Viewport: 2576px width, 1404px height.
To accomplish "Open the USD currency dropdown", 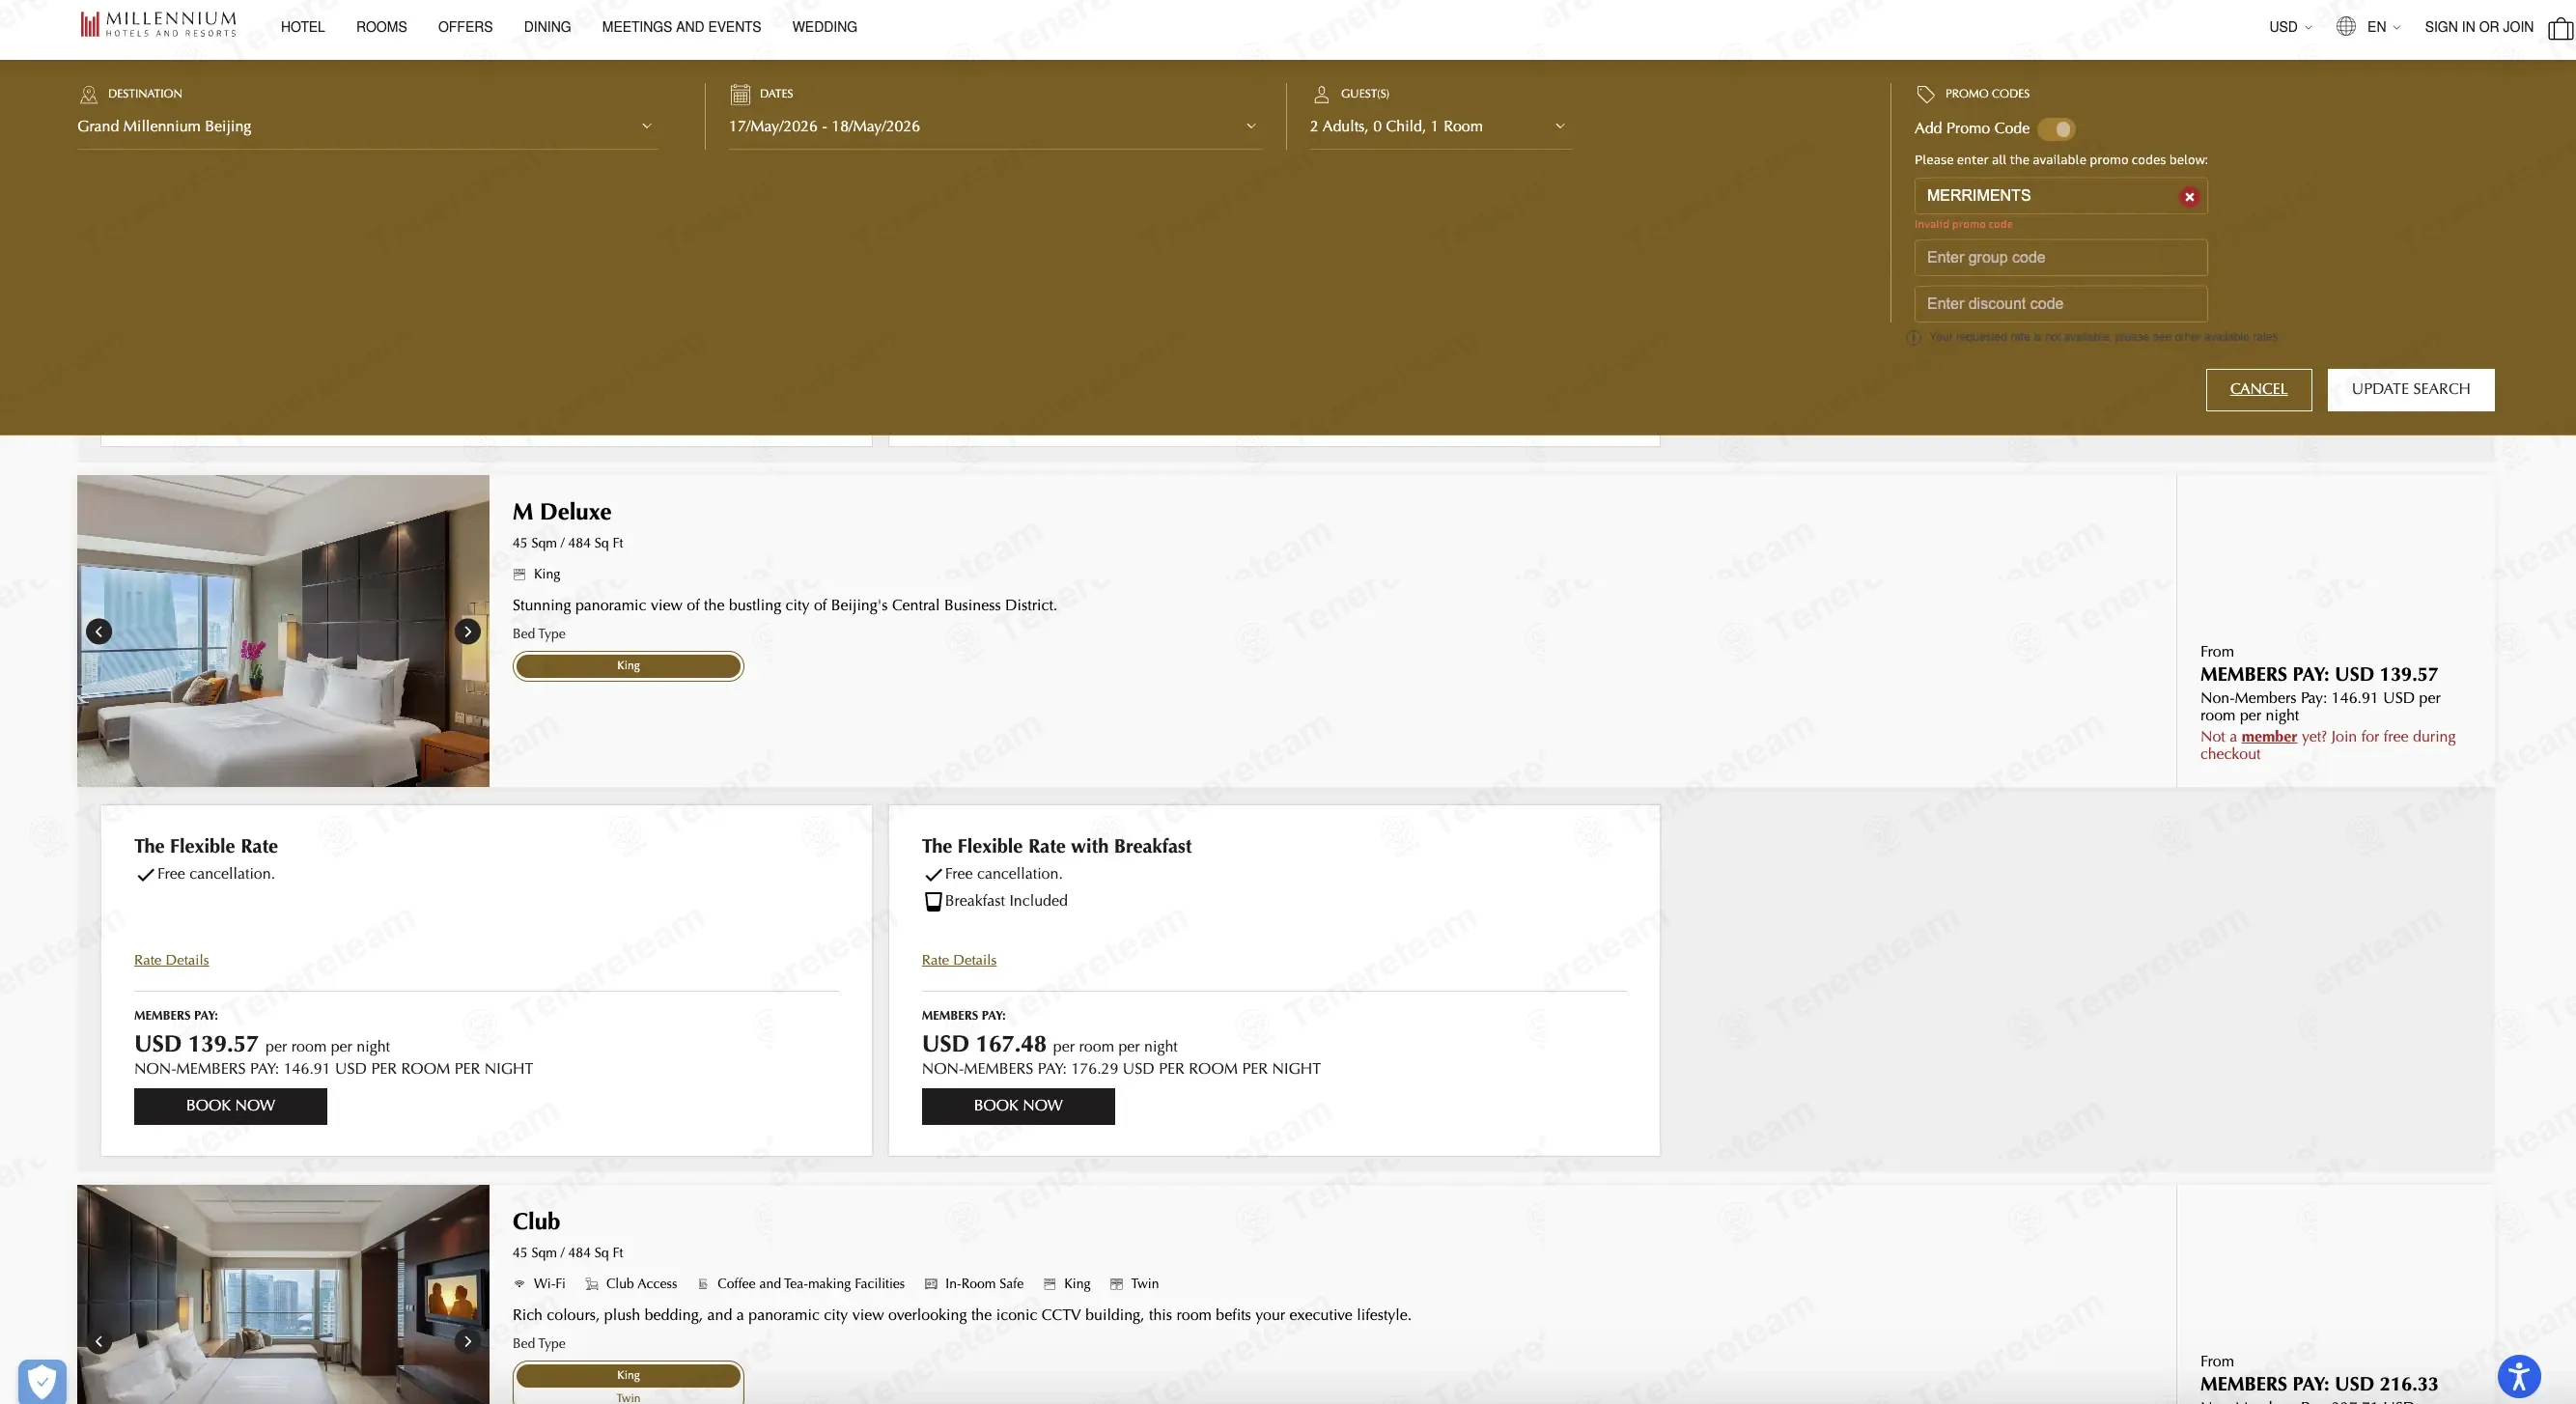I will coord(2290,27).
